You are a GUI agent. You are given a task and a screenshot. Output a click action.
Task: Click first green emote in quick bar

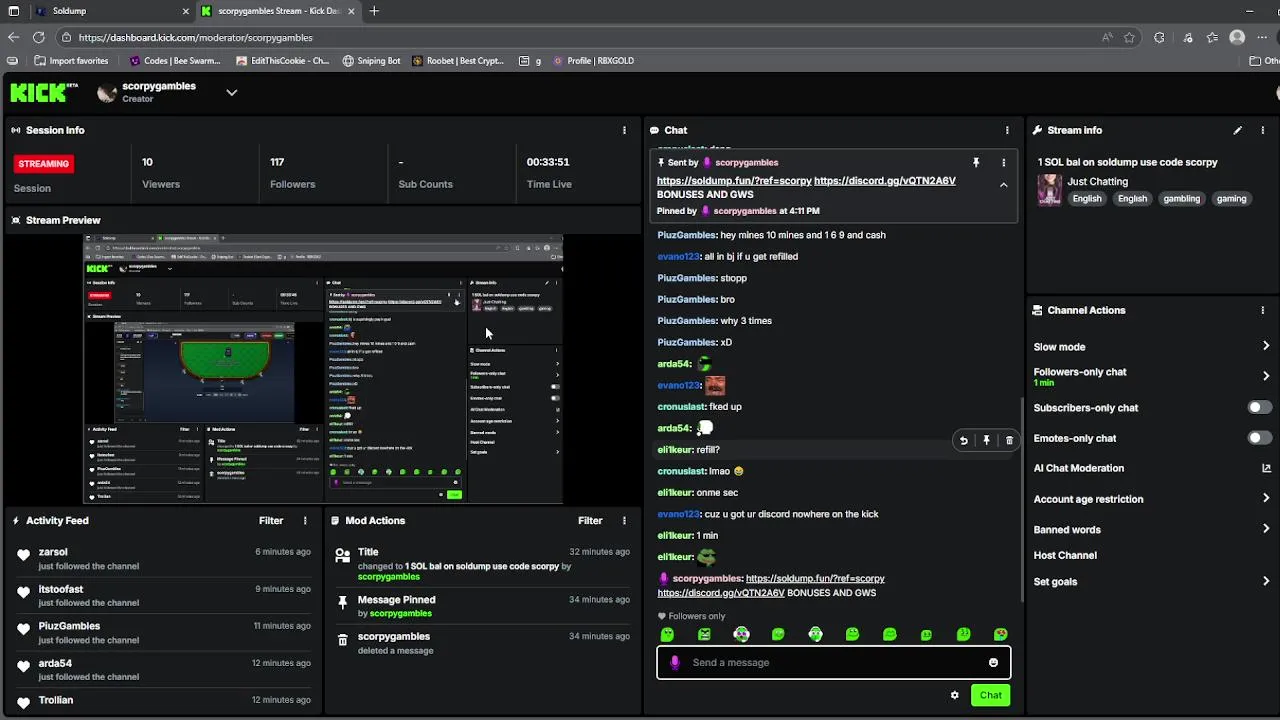tap(667, 634)
